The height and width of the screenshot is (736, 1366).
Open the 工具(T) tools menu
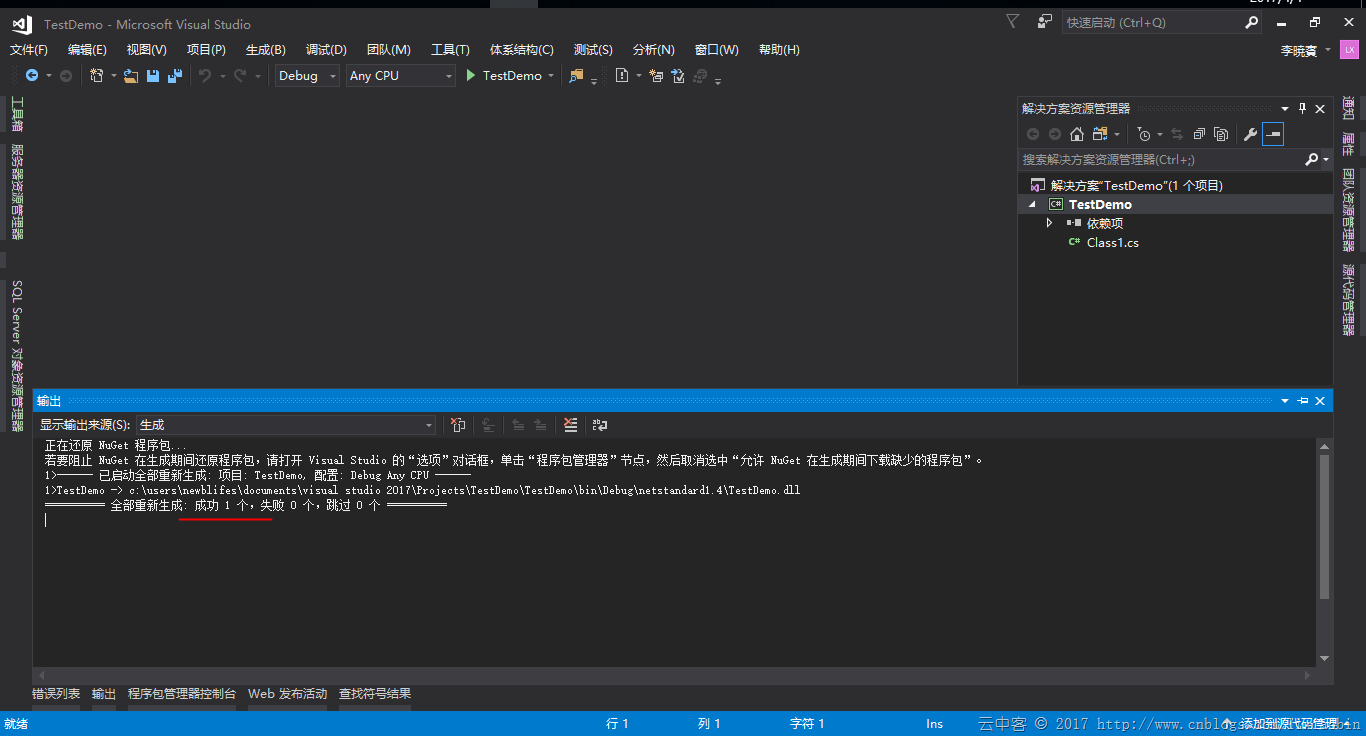click(450, 50)
